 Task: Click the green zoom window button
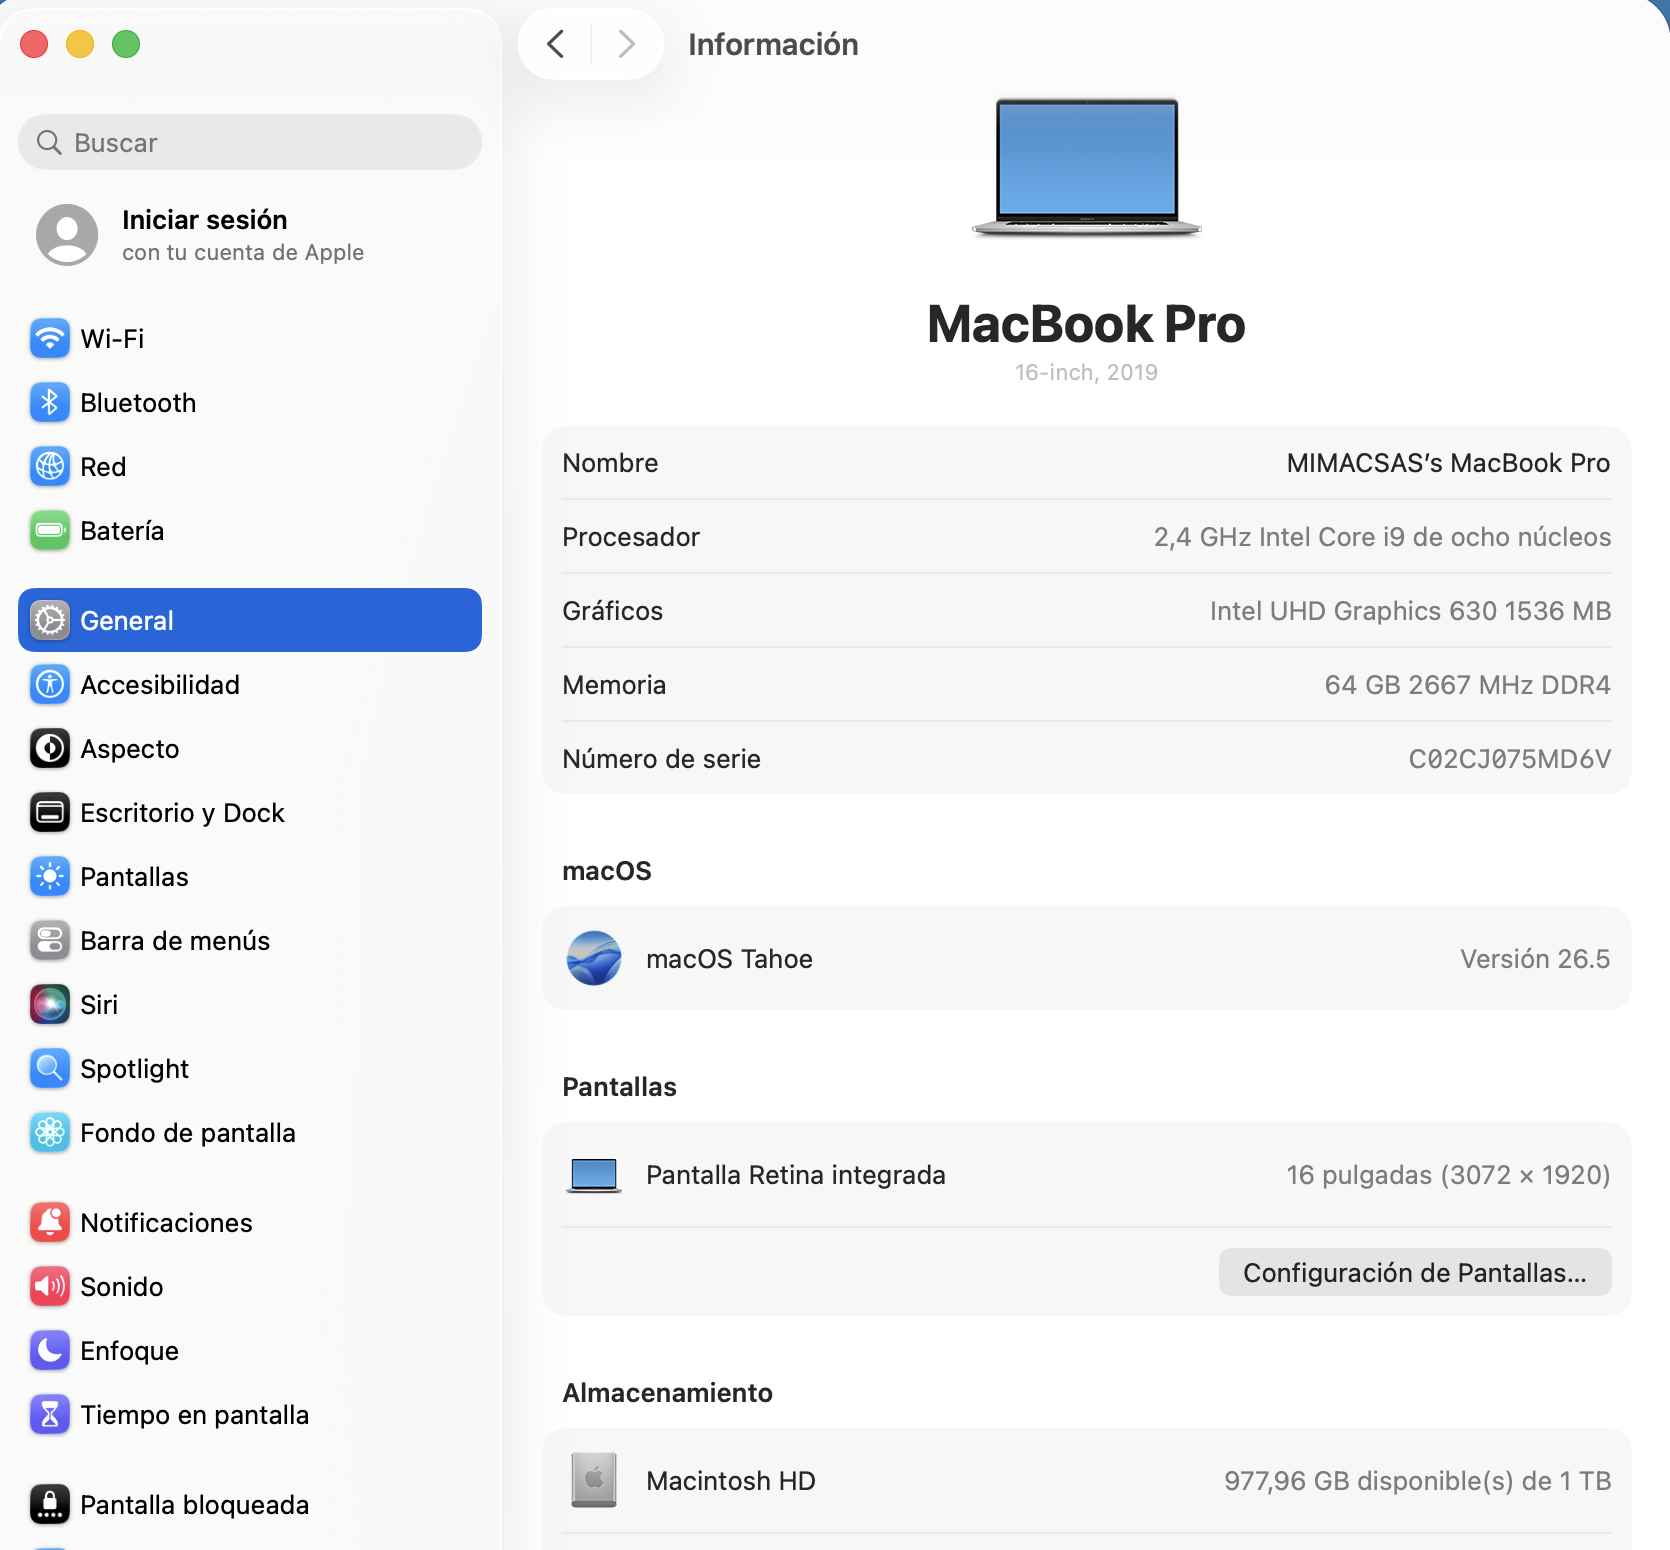click(126, 44)
